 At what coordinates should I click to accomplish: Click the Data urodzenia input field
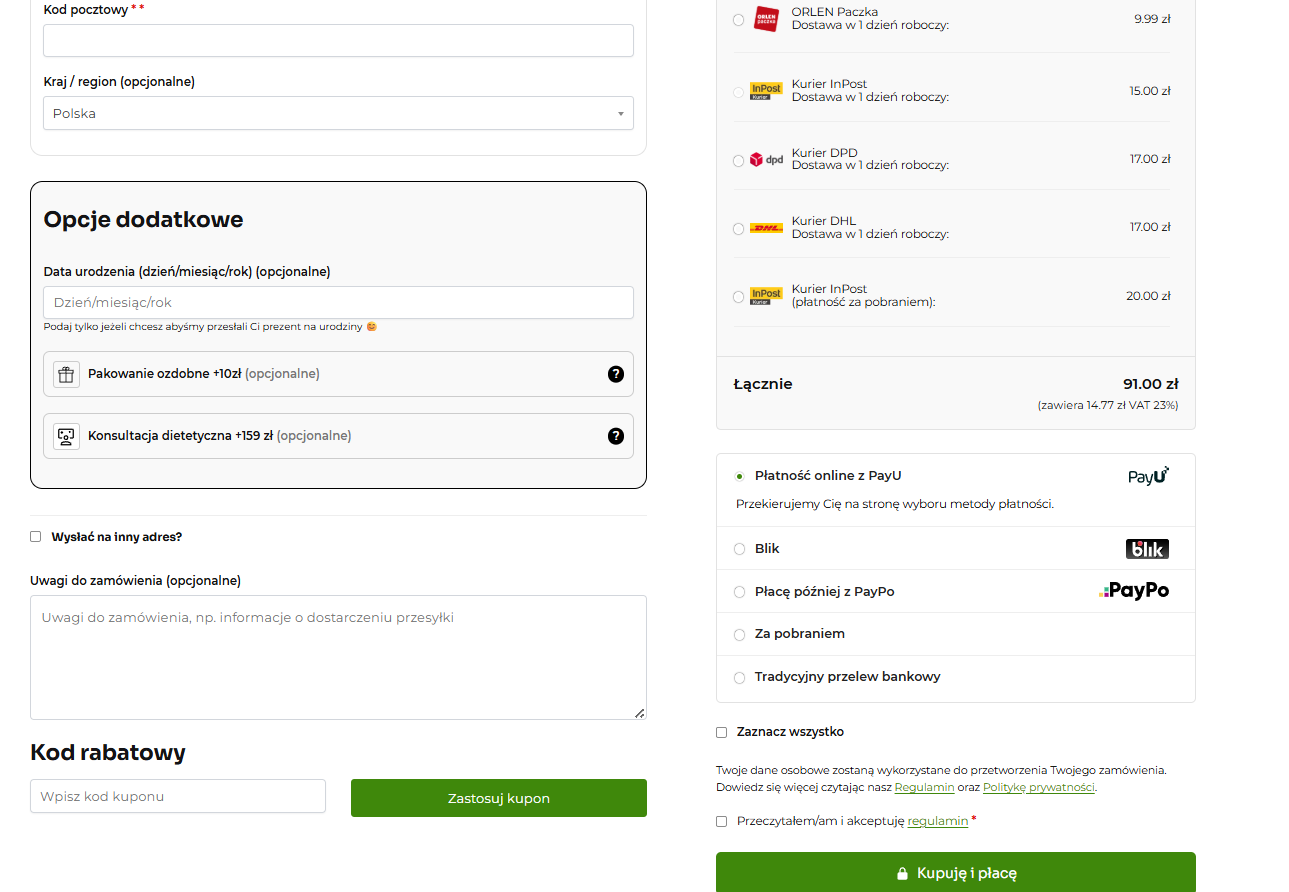click(x=338, y=303)
